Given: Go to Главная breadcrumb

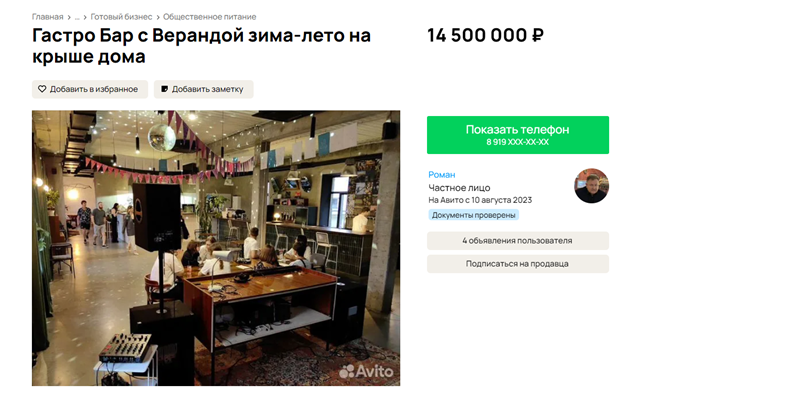Looking at the screenshot, I should (x=47, y=17).
